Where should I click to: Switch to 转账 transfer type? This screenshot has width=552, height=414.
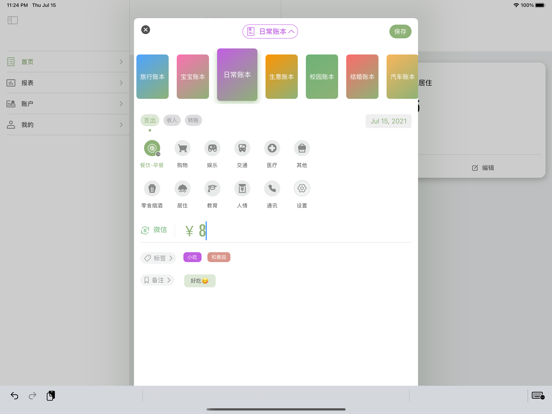(x=193, y=120)
